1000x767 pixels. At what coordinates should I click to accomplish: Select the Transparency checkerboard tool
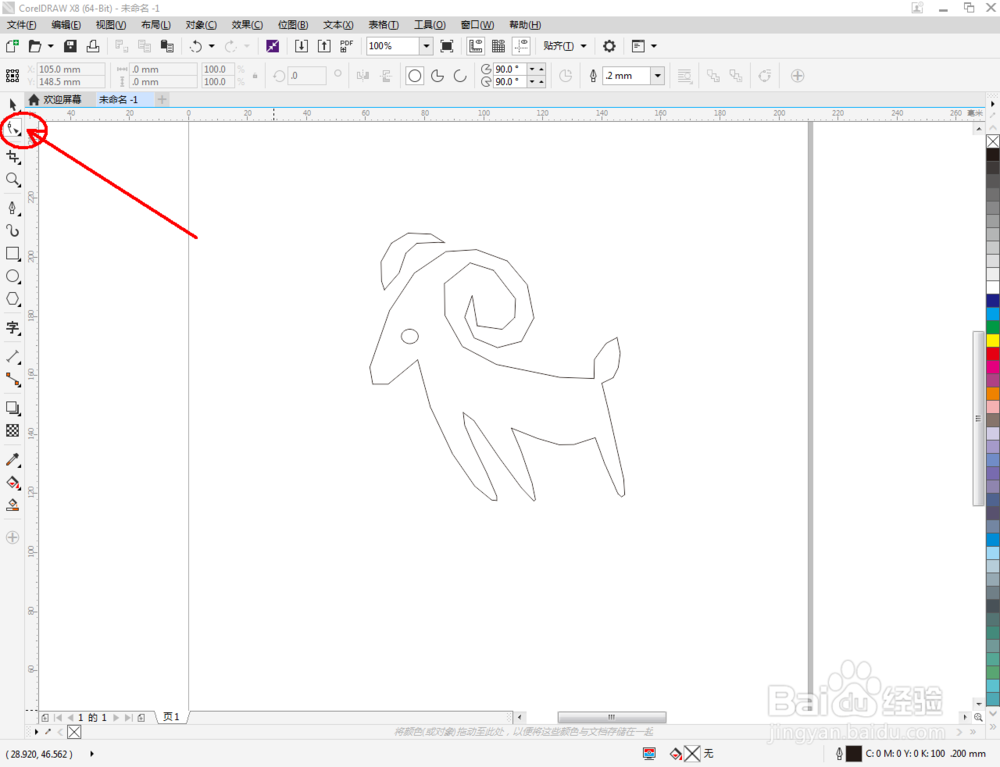(13, 430)
